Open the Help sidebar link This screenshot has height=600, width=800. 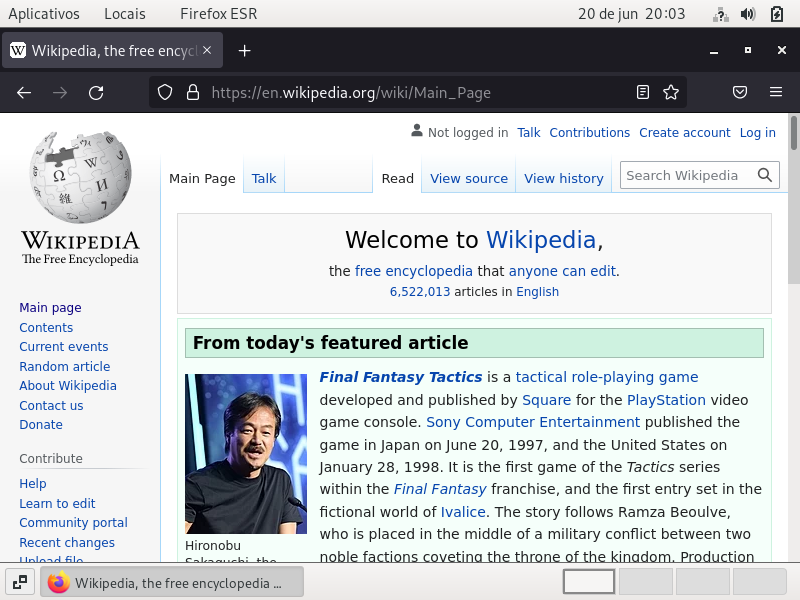[x=33, y=484]
